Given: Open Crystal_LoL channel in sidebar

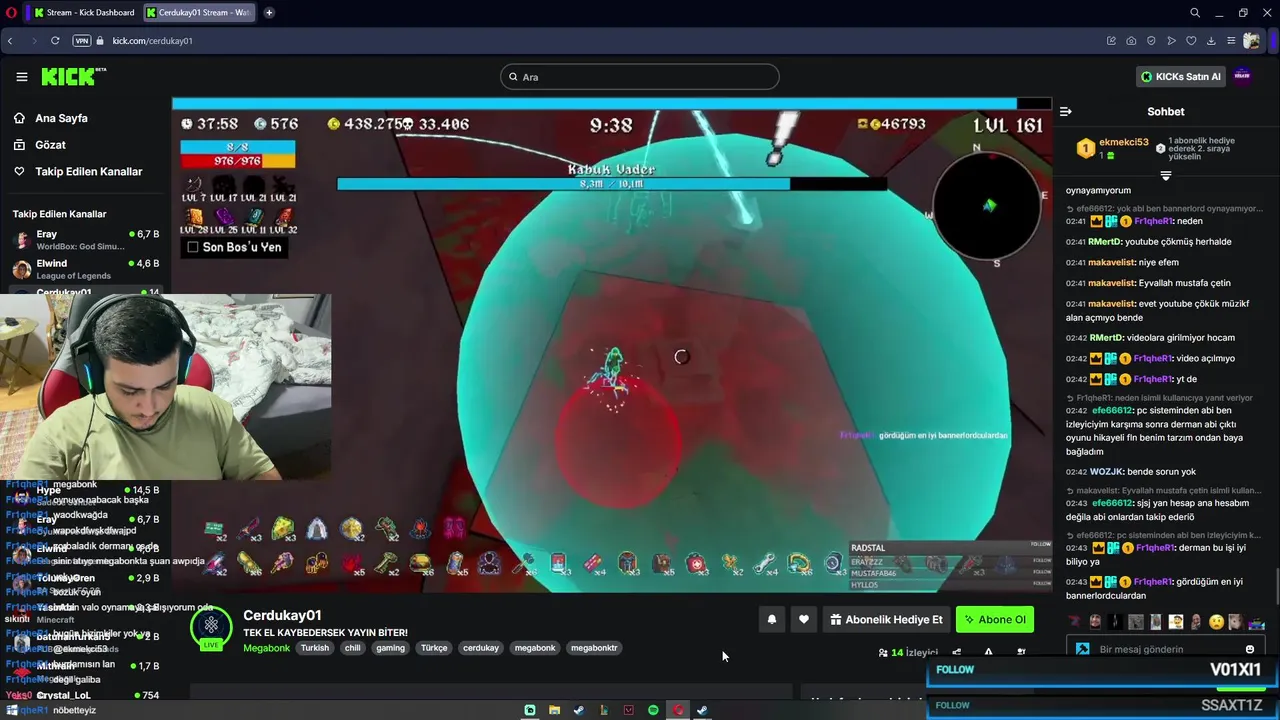Looking at the screenshot, I should (x=85, y=695).
